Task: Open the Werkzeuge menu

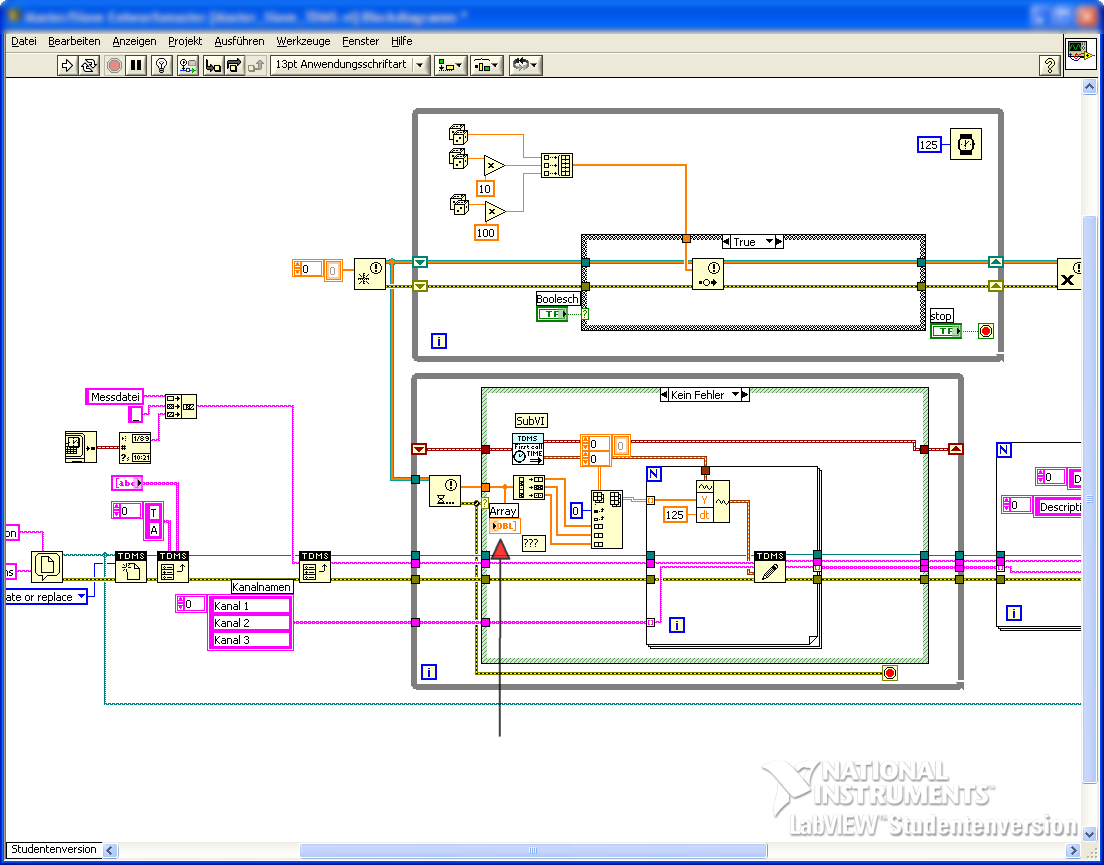Action: (x=303, y=42)
